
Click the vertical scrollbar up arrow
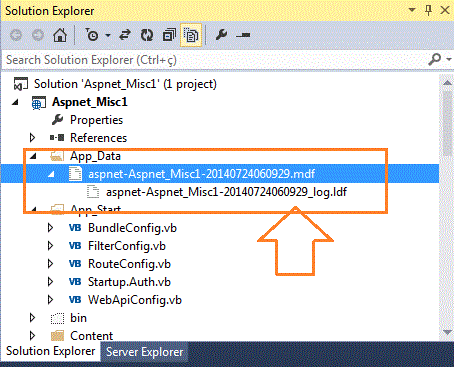coord(447,83)
